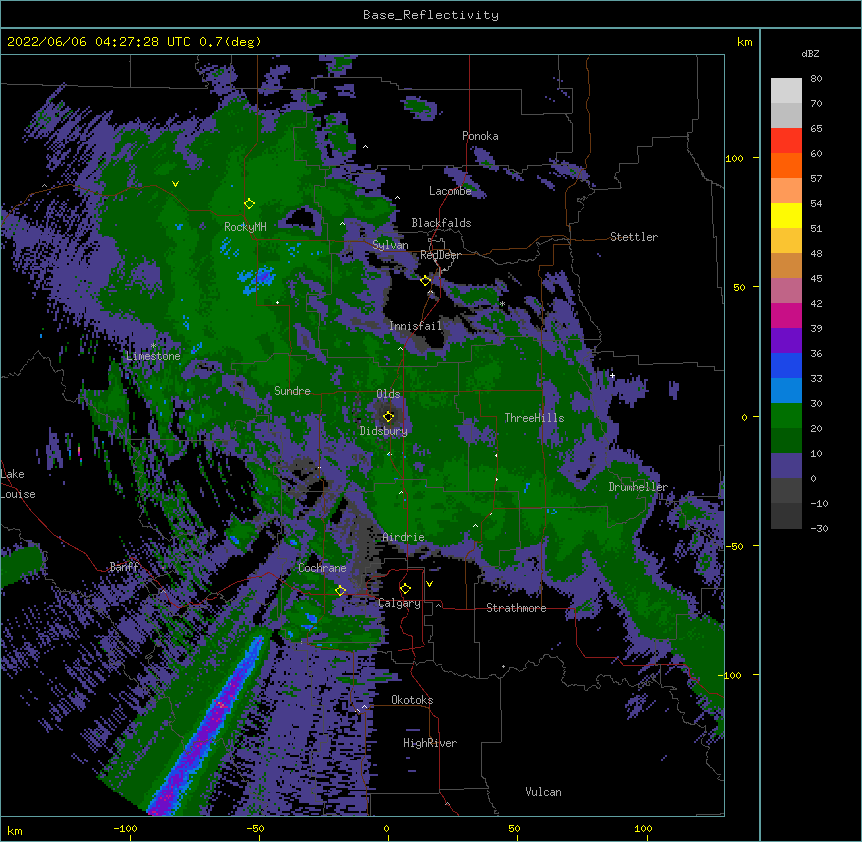Click the Okotoks label
This screenshot has width=862, height=842.
click(412, 700)
